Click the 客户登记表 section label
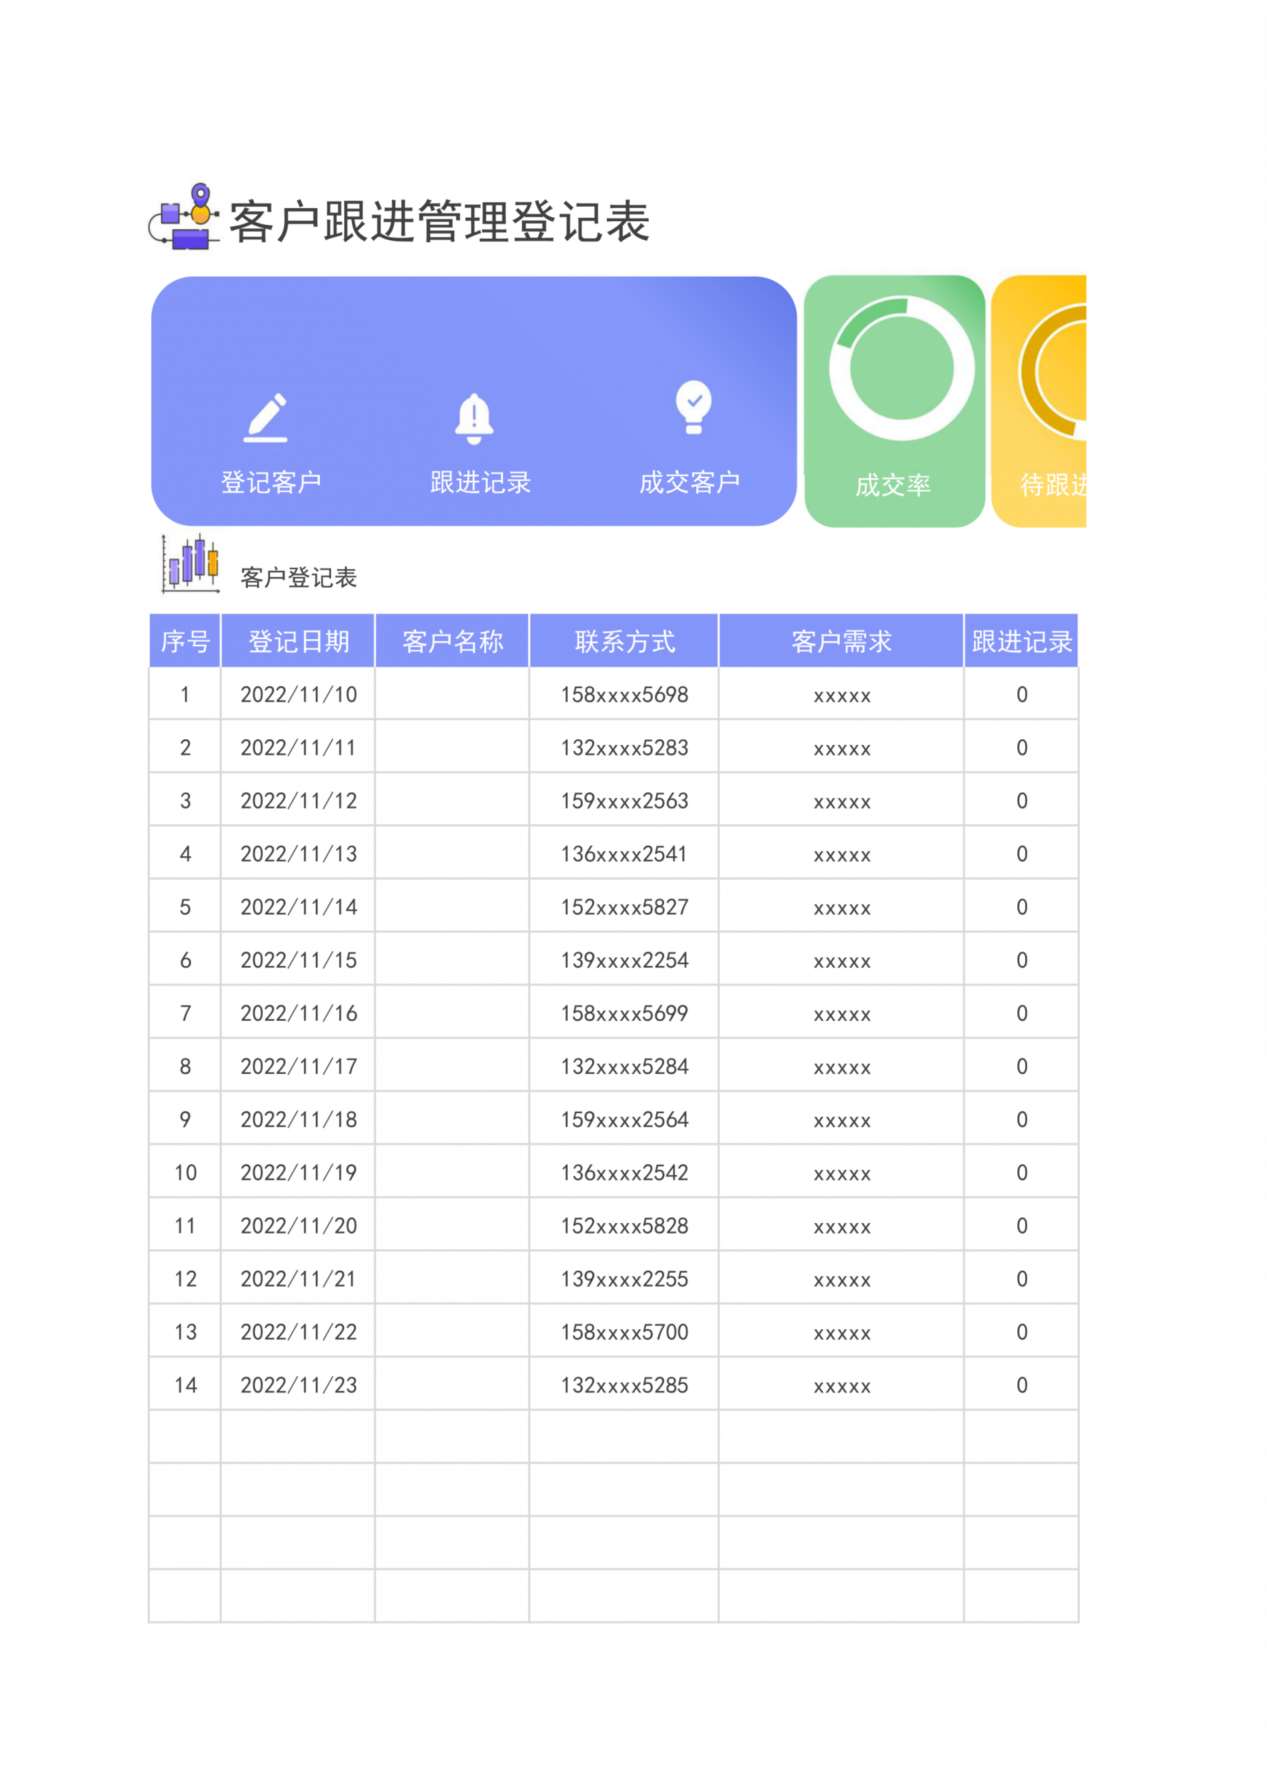This screenshot has width=1267, height=1792. tap(298, 577)
